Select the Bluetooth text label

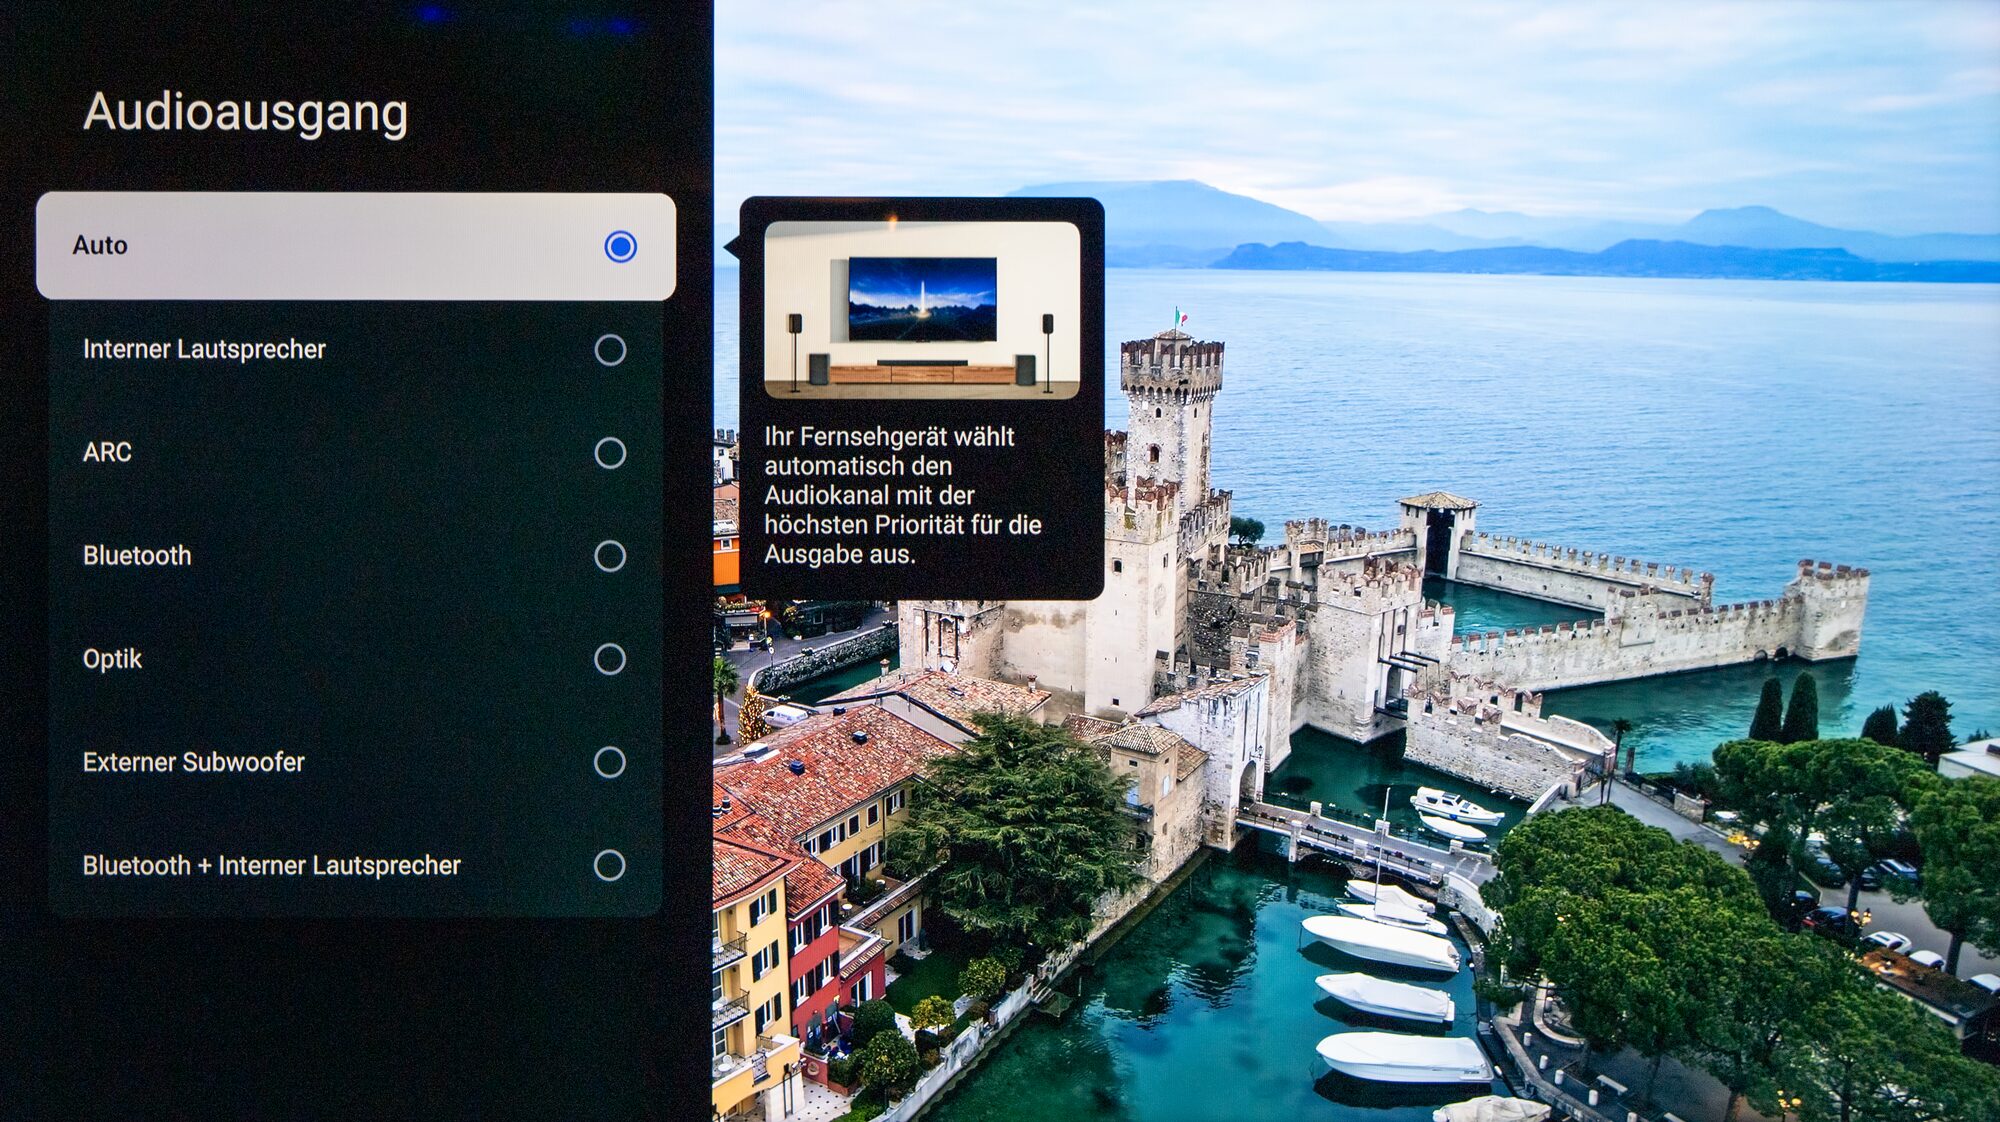coord(137,555)
